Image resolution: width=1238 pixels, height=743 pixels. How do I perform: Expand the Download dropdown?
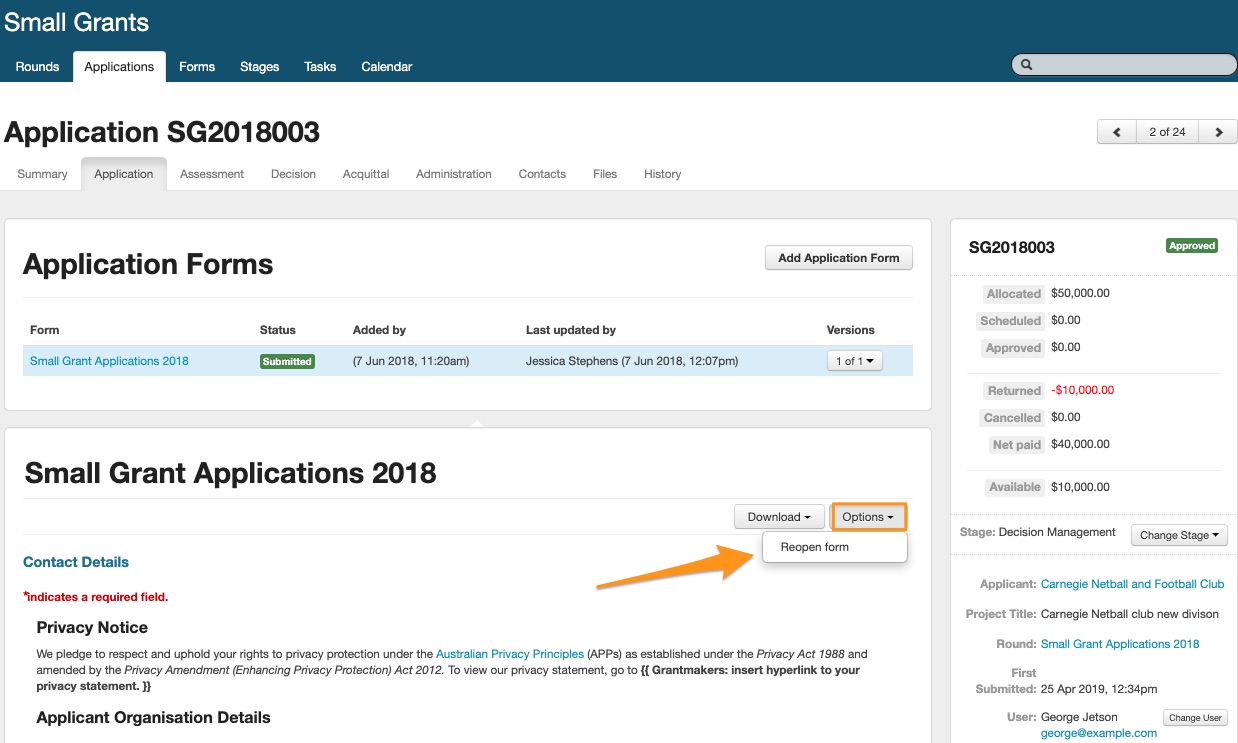779,517
